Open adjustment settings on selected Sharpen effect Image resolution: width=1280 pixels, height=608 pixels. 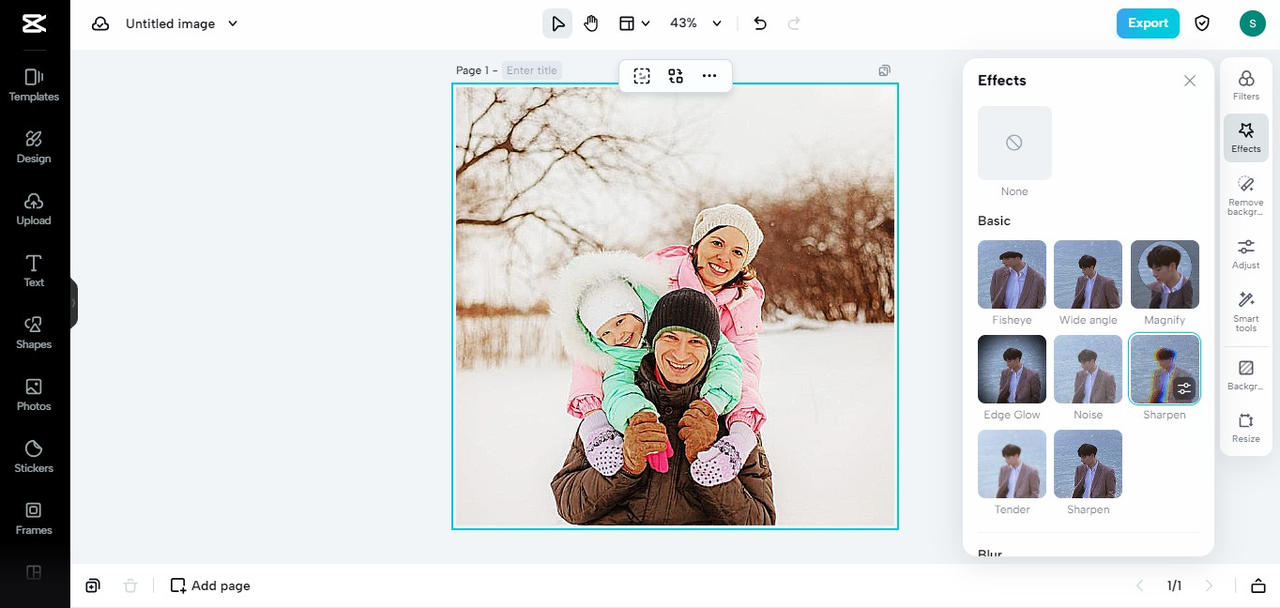[1184, 389]
